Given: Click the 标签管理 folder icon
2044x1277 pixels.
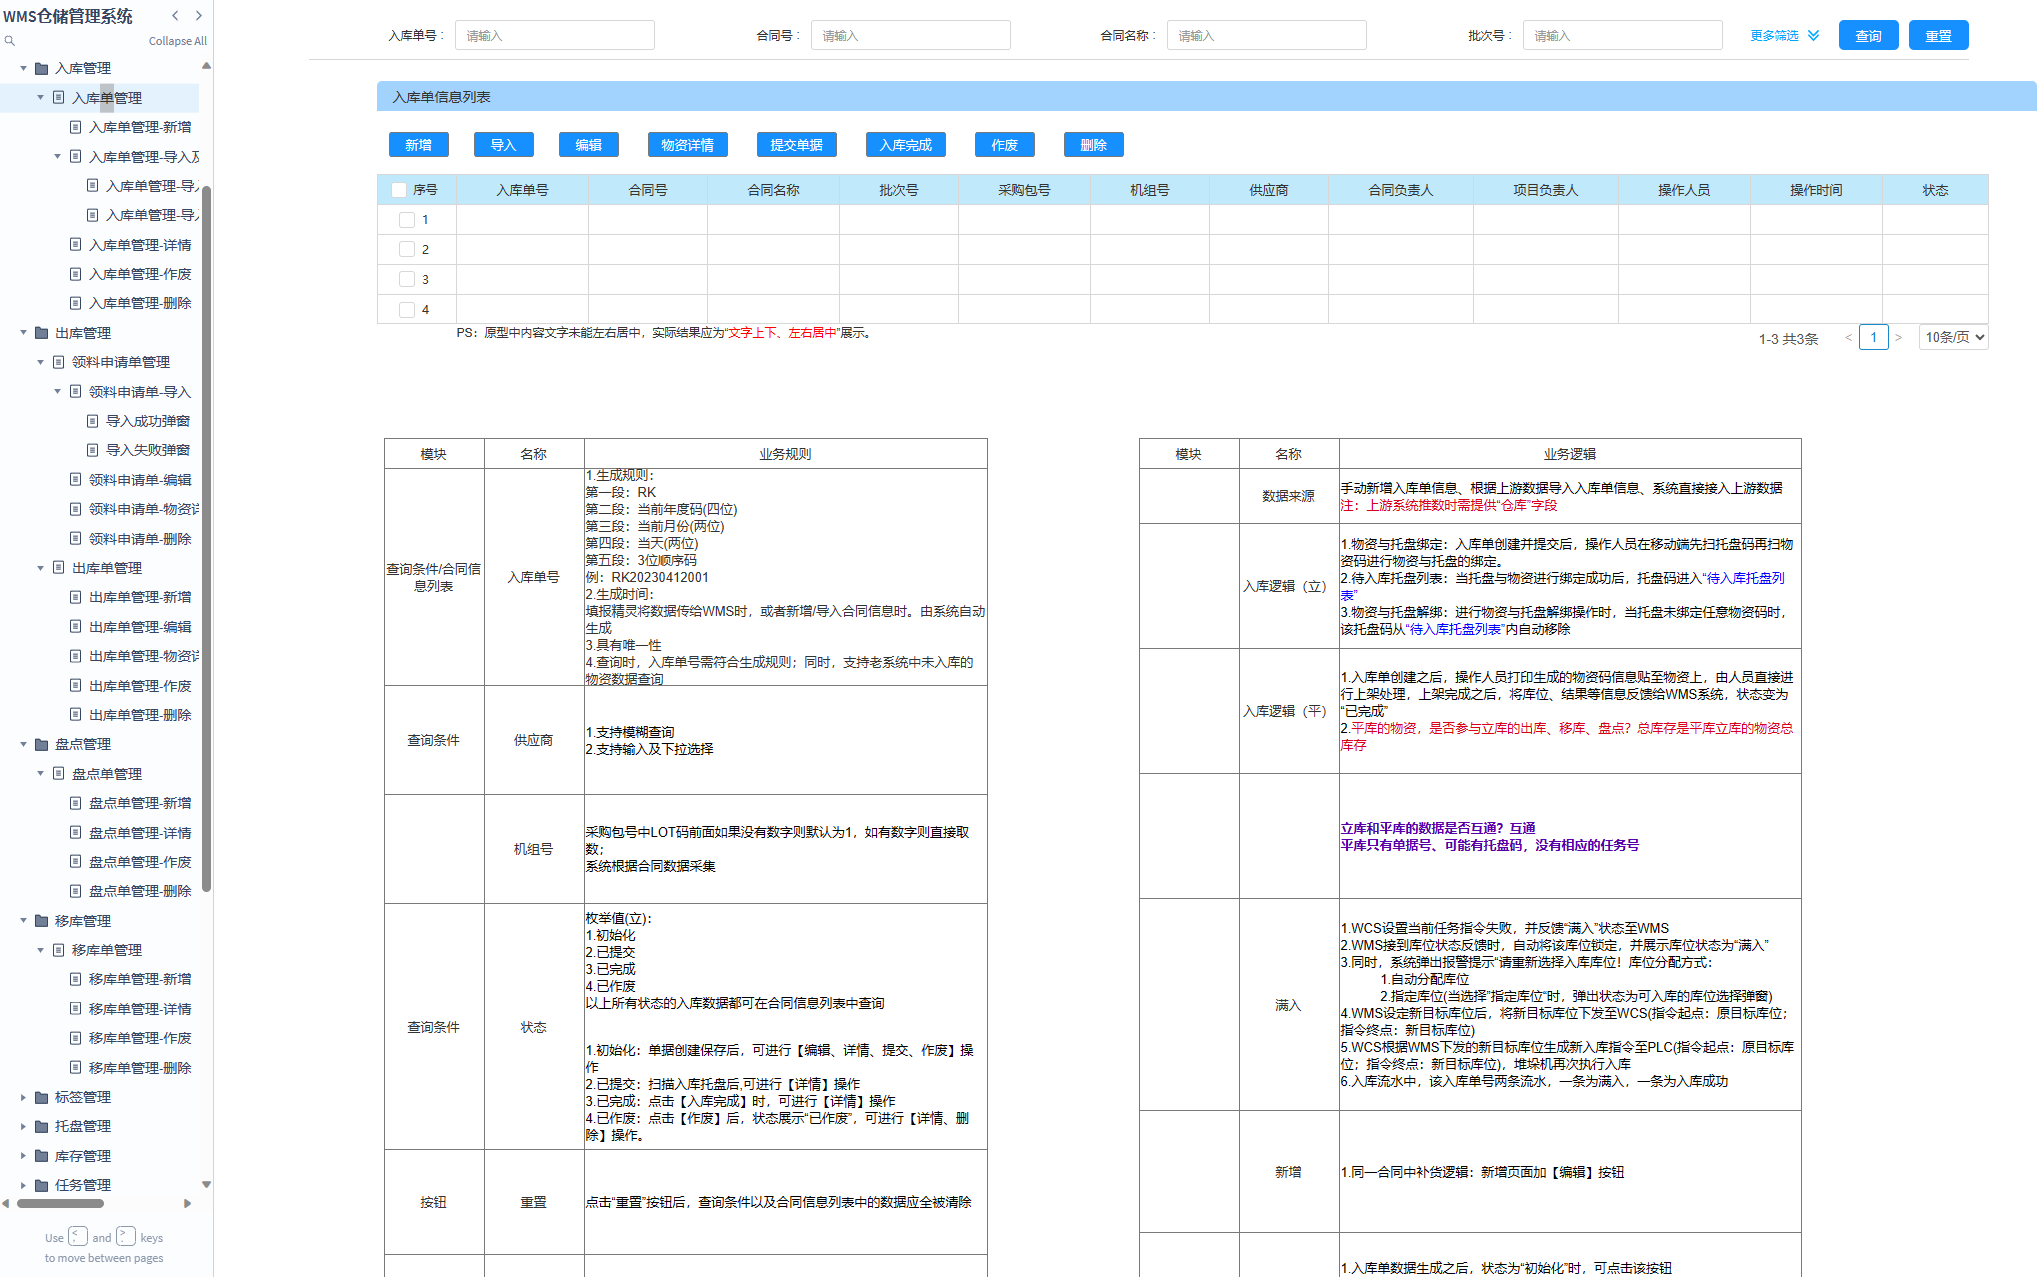Looking at the screenshot, I should click(42, 1097).
